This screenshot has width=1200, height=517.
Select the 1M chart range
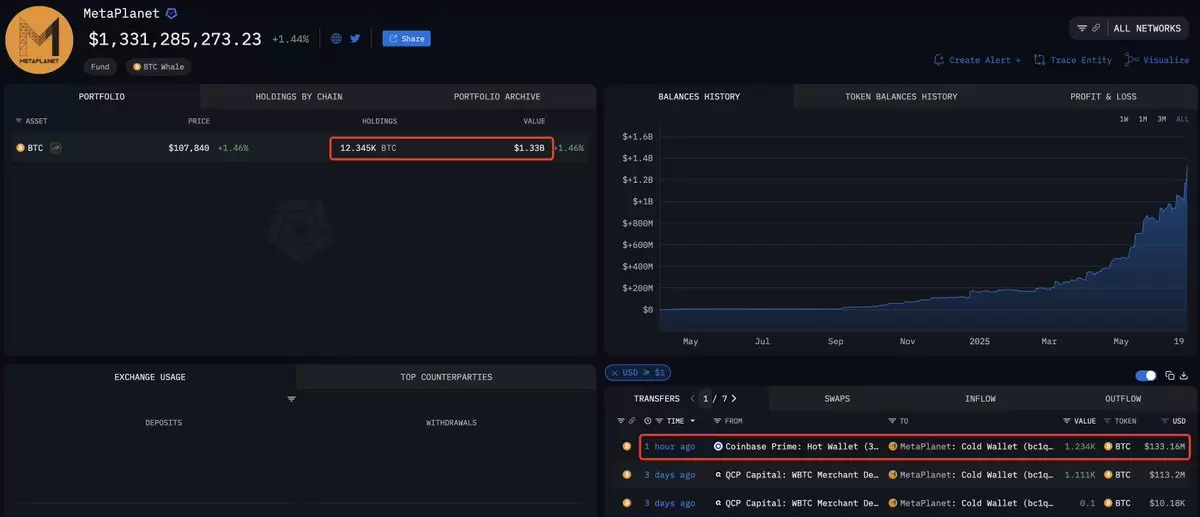pyautogui.click(x=1142, y=119)
